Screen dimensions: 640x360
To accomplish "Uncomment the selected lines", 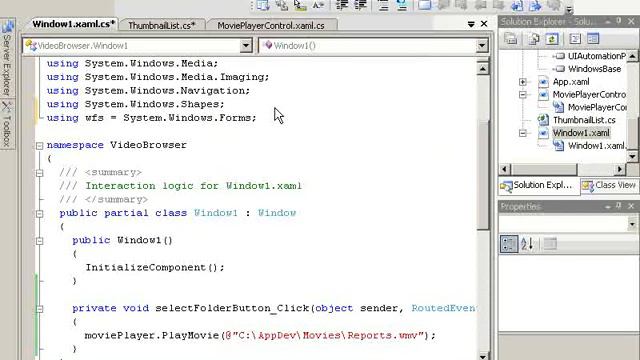I will pyautogui.click(x=402, y=5).
